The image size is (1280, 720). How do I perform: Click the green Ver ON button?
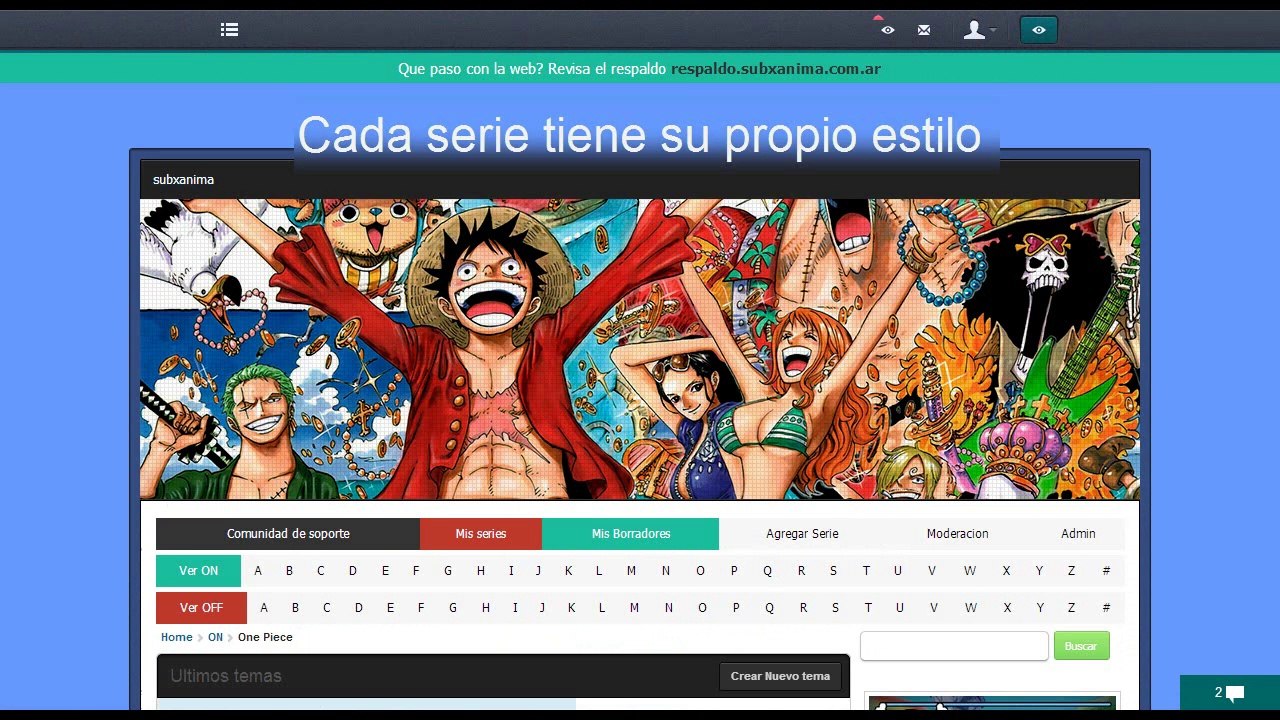(x=198, y=571)
